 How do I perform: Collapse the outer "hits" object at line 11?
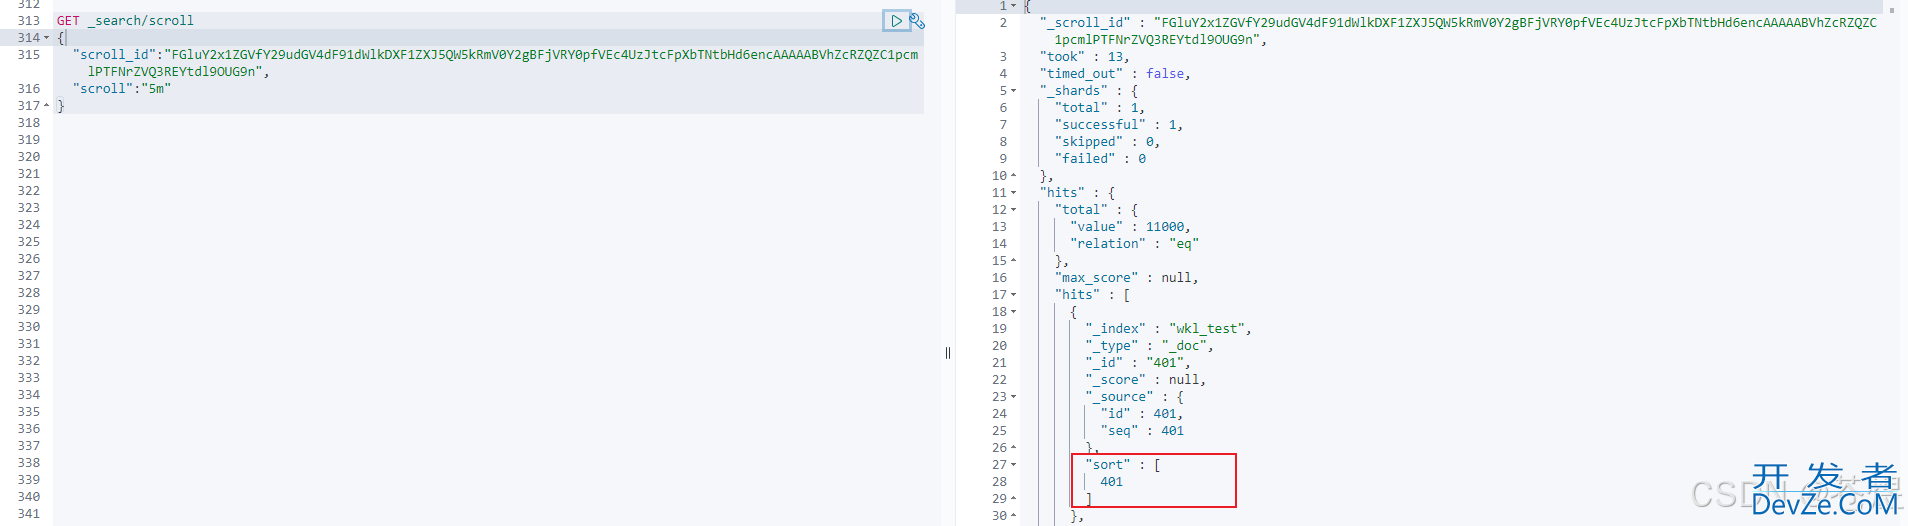pos(1014,193)
